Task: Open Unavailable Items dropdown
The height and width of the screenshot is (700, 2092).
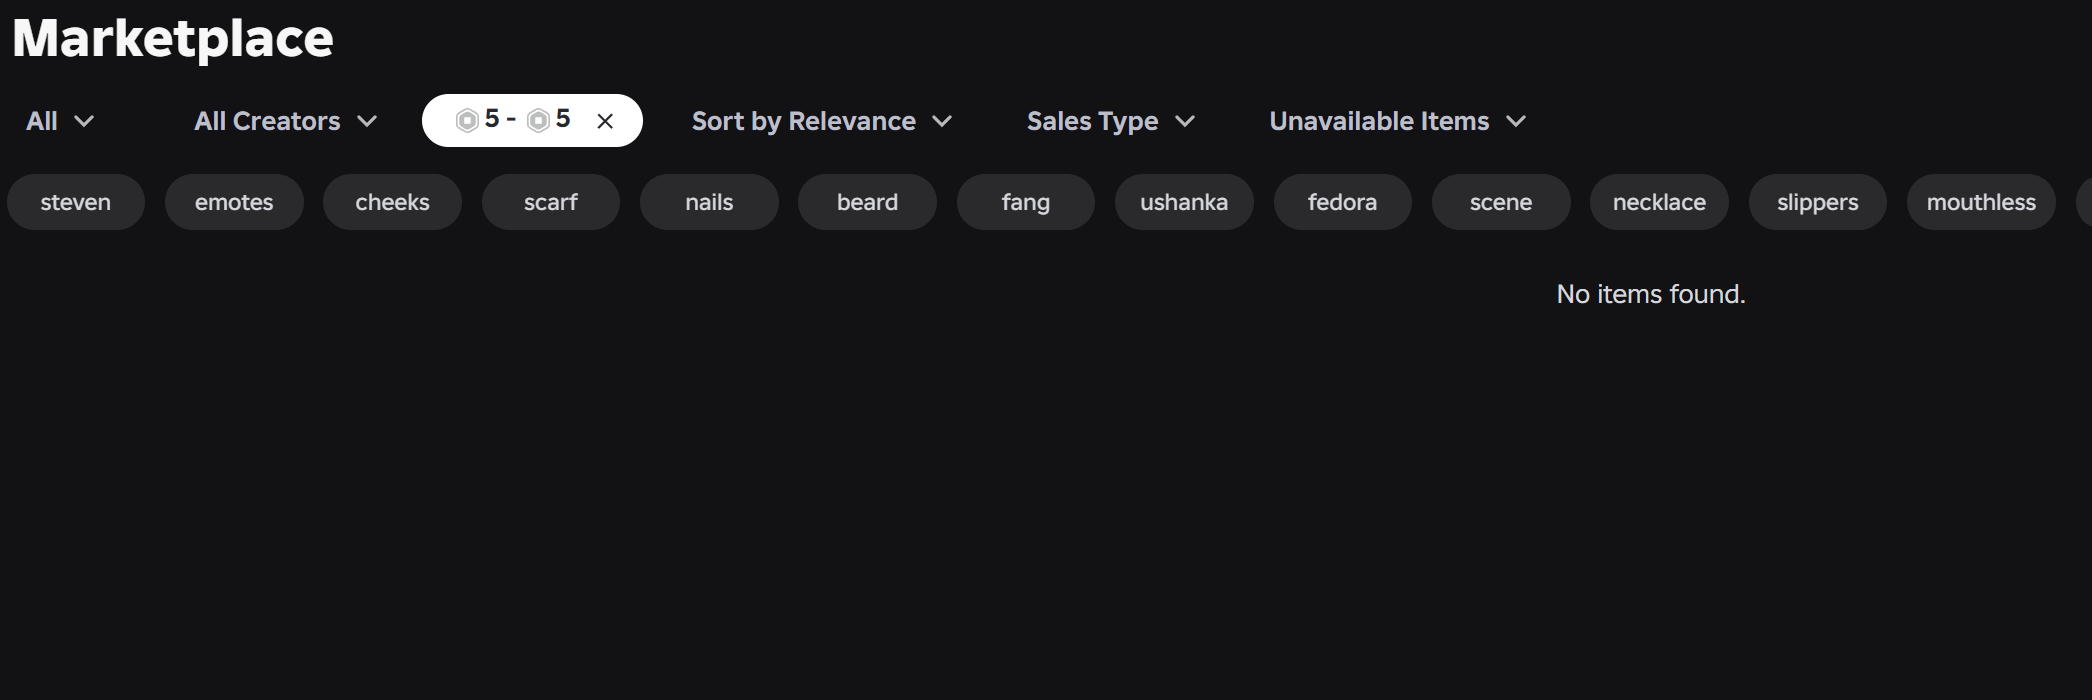Action: (x=1398, y=121)
